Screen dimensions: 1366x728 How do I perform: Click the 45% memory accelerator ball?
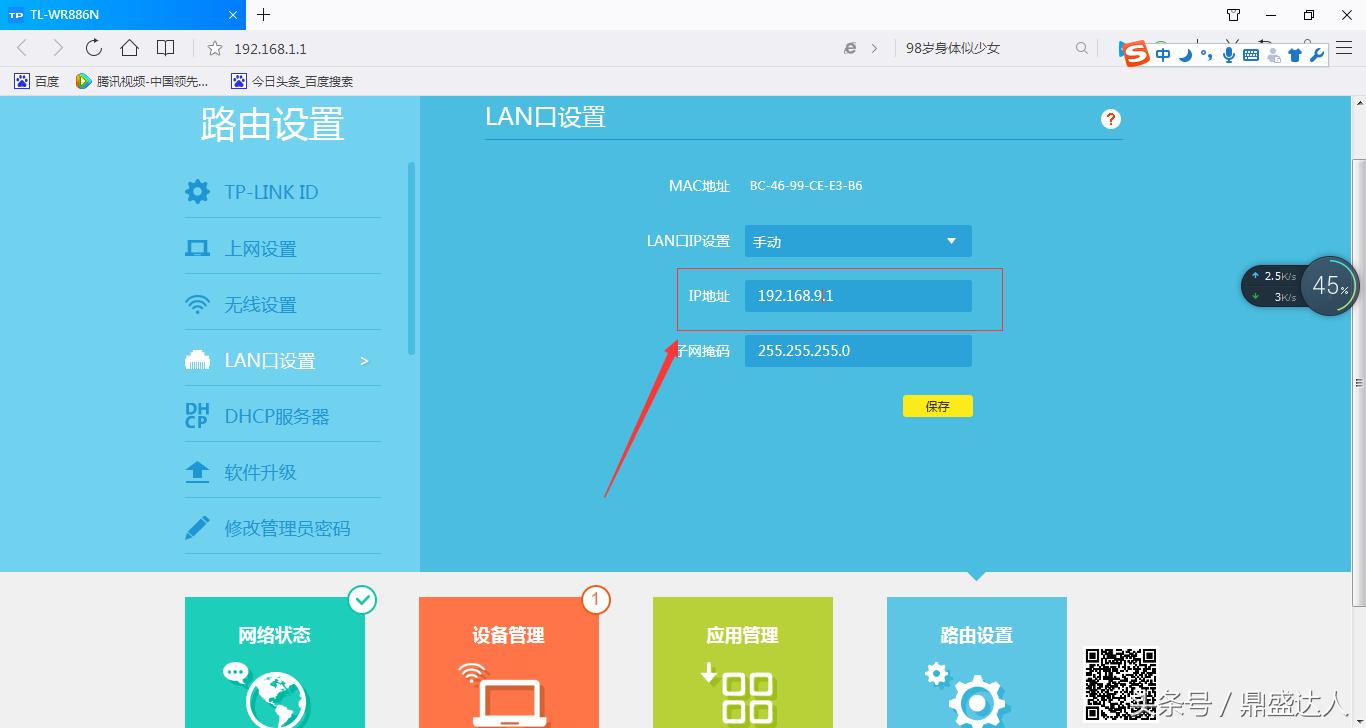(x=1330, y=286)
